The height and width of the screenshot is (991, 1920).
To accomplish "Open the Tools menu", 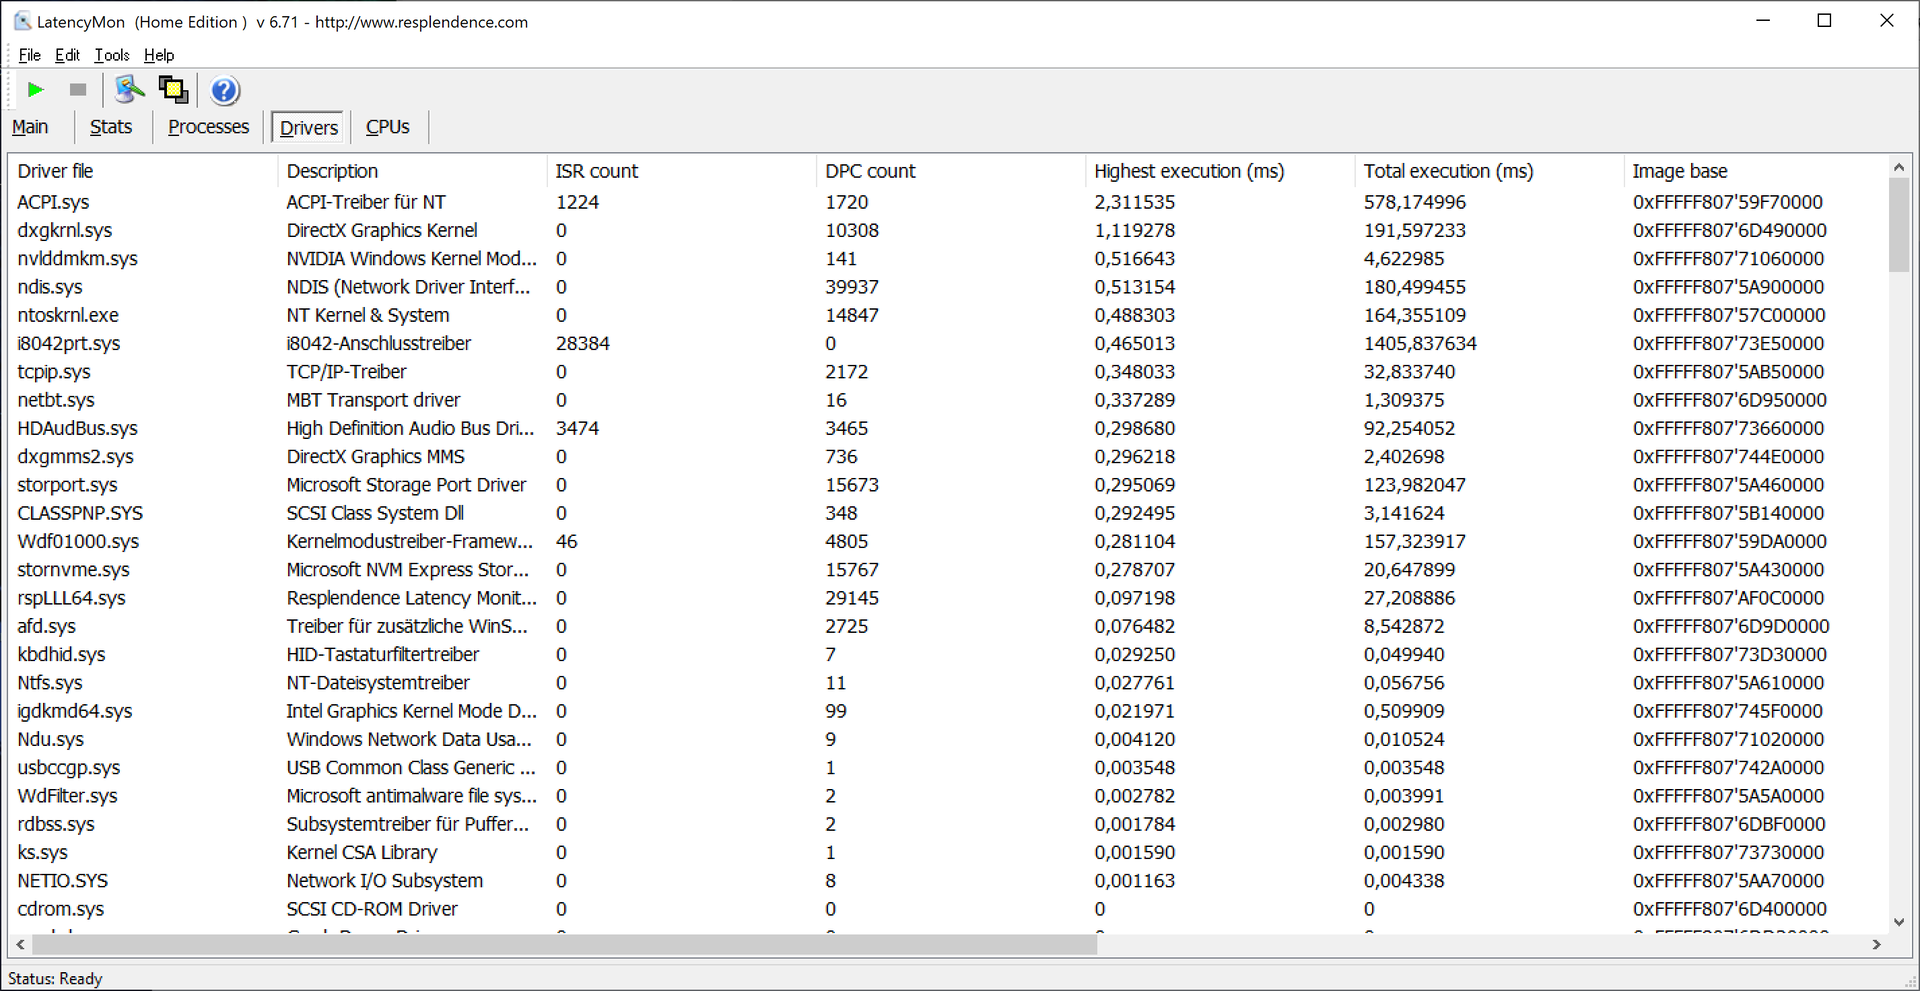I will (112, 55).
